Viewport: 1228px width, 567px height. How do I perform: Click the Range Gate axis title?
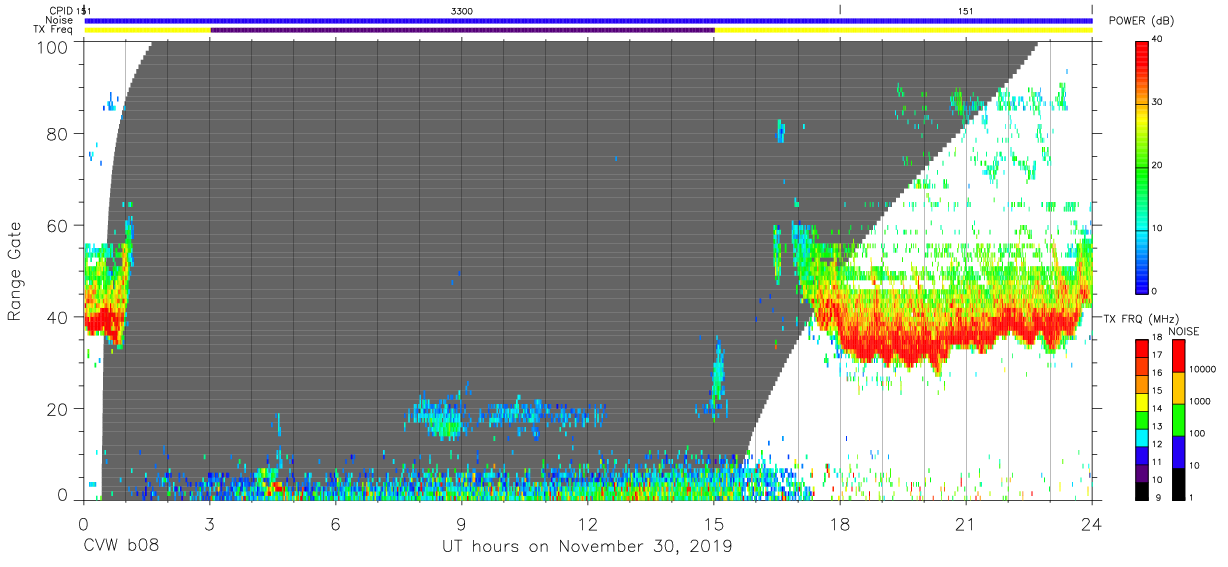coord(15,270)
